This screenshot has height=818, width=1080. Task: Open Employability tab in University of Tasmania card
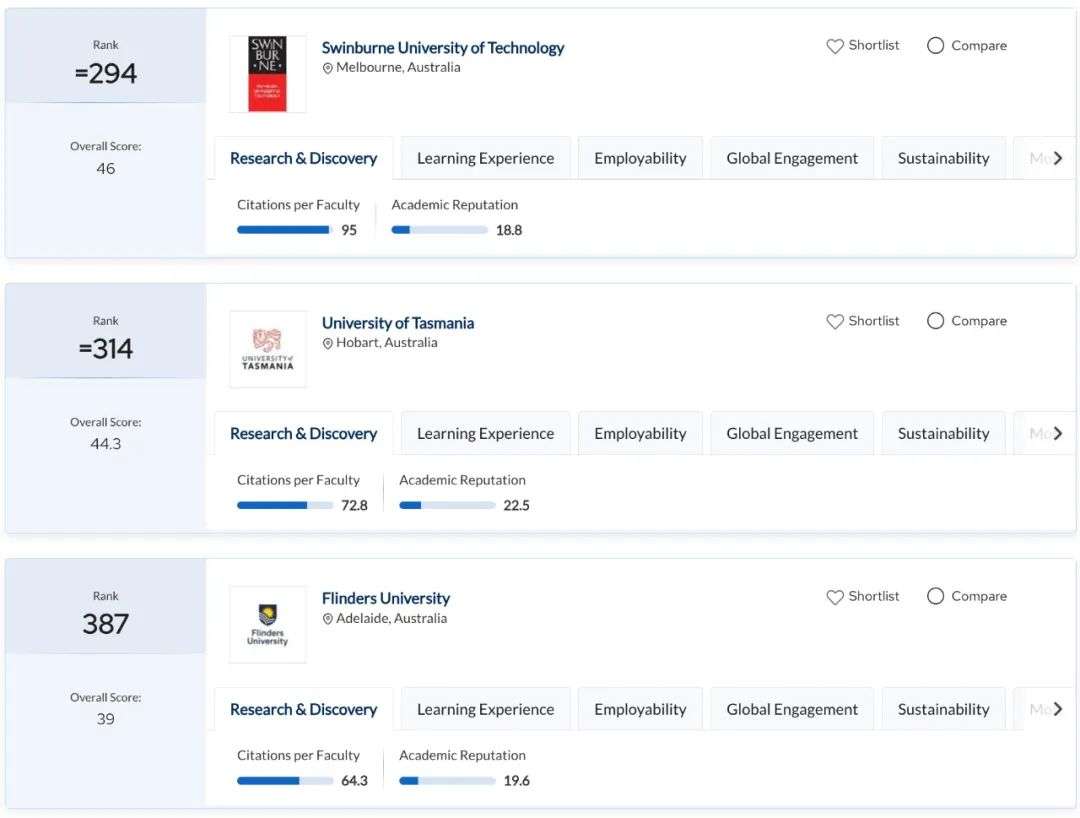pyautogui.click(x=640, y=434)
